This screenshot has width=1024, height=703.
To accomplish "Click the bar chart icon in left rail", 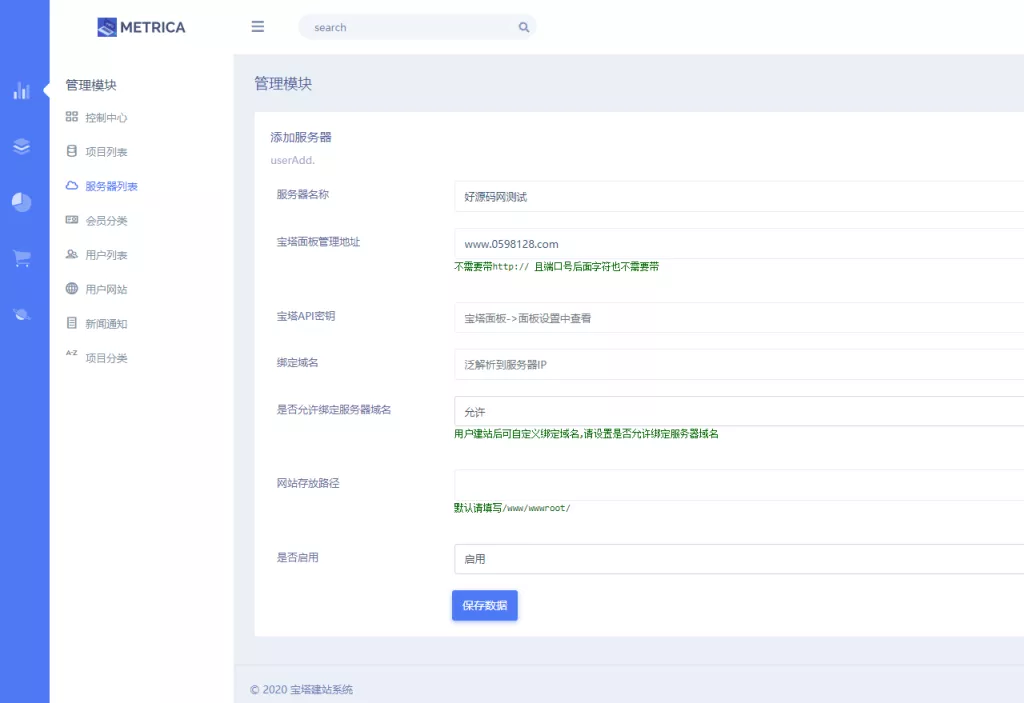I will (x=21, y=91).
